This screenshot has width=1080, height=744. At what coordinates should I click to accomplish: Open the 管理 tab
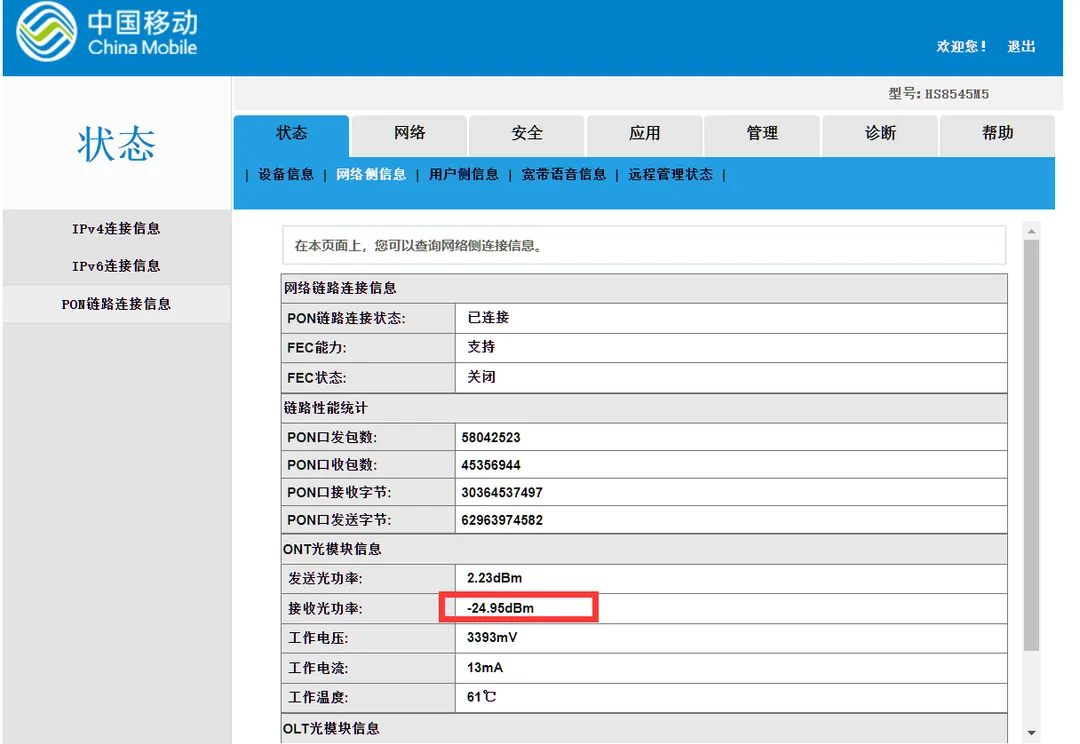762,134
